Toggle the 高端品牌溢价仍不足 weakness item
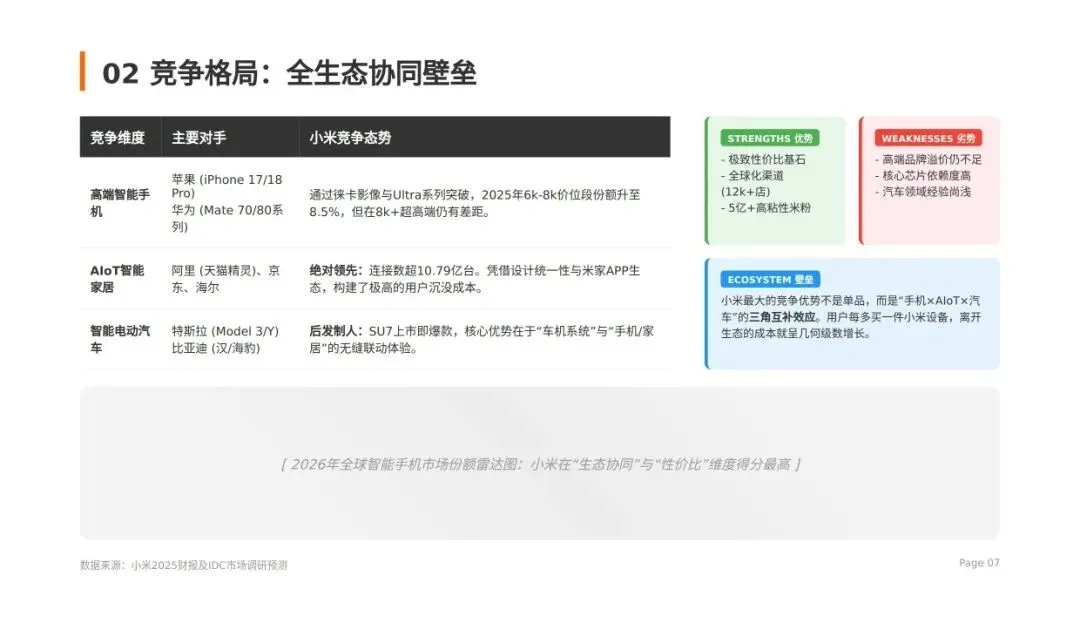This screenshot has width=1080, height=623. click(x=931, y=158)
